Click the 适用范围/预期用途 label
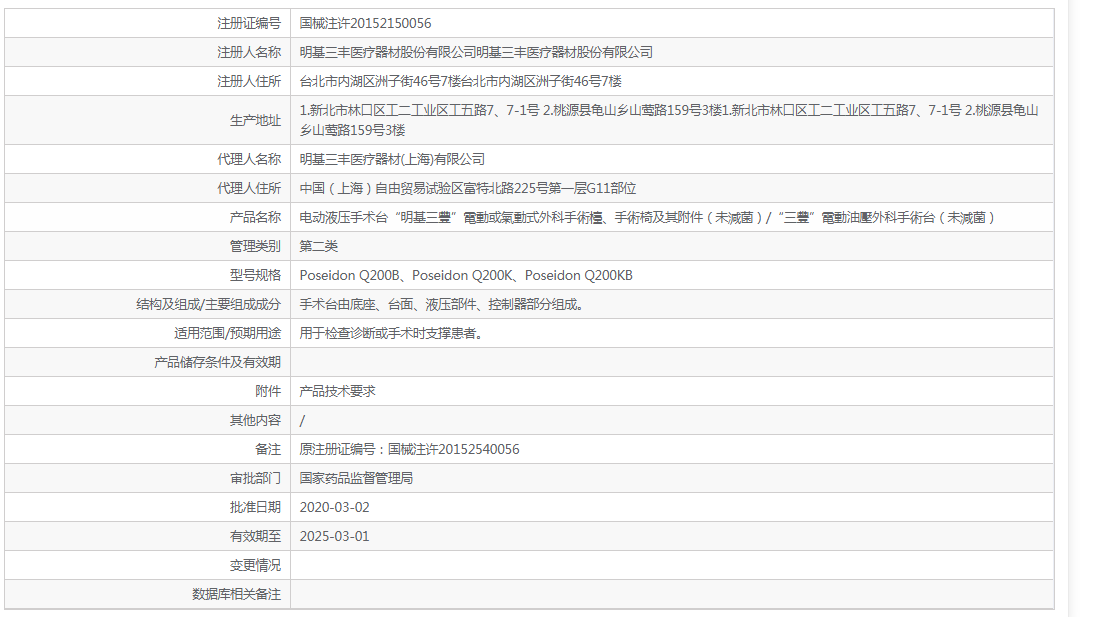Screen dimensions: 1098x617 pos(227,333)
